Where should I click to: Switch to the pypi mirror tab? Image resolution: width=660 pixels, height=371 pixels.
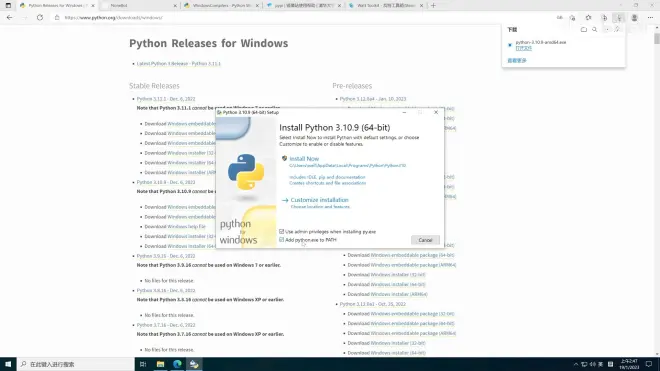coord(303,5)
